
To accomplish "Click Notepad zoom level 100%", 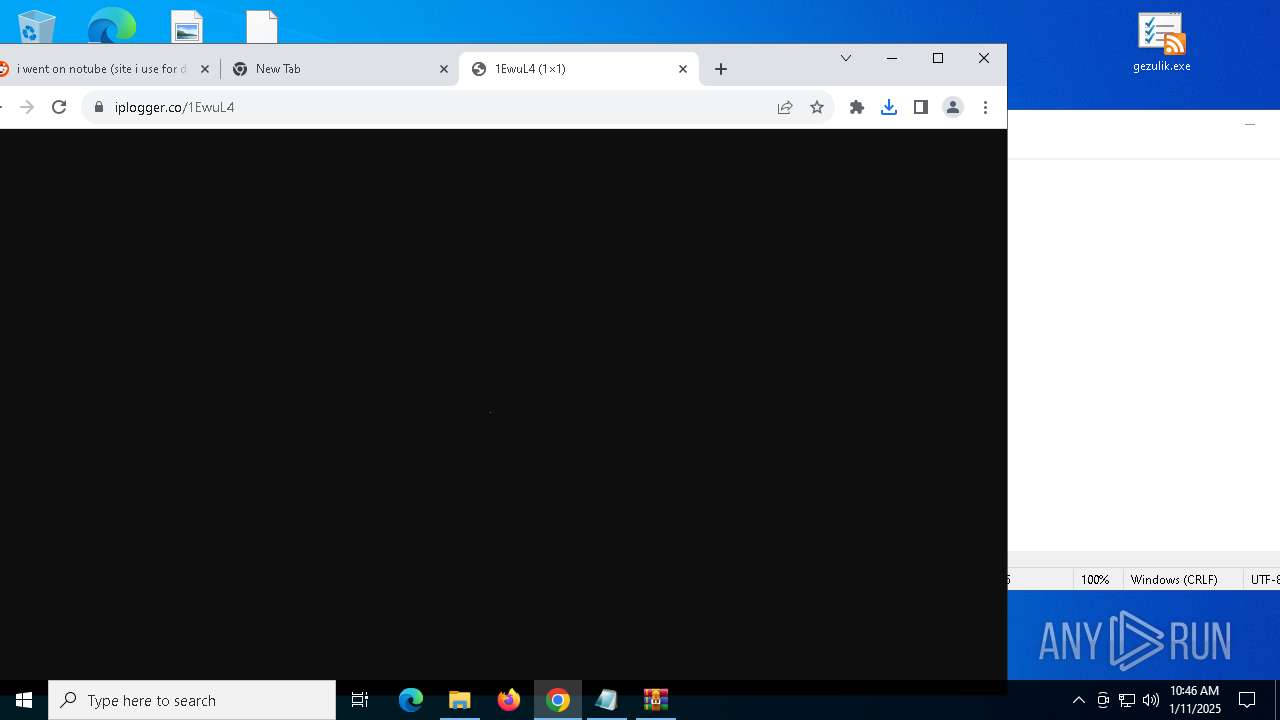I will (1095, 580).
